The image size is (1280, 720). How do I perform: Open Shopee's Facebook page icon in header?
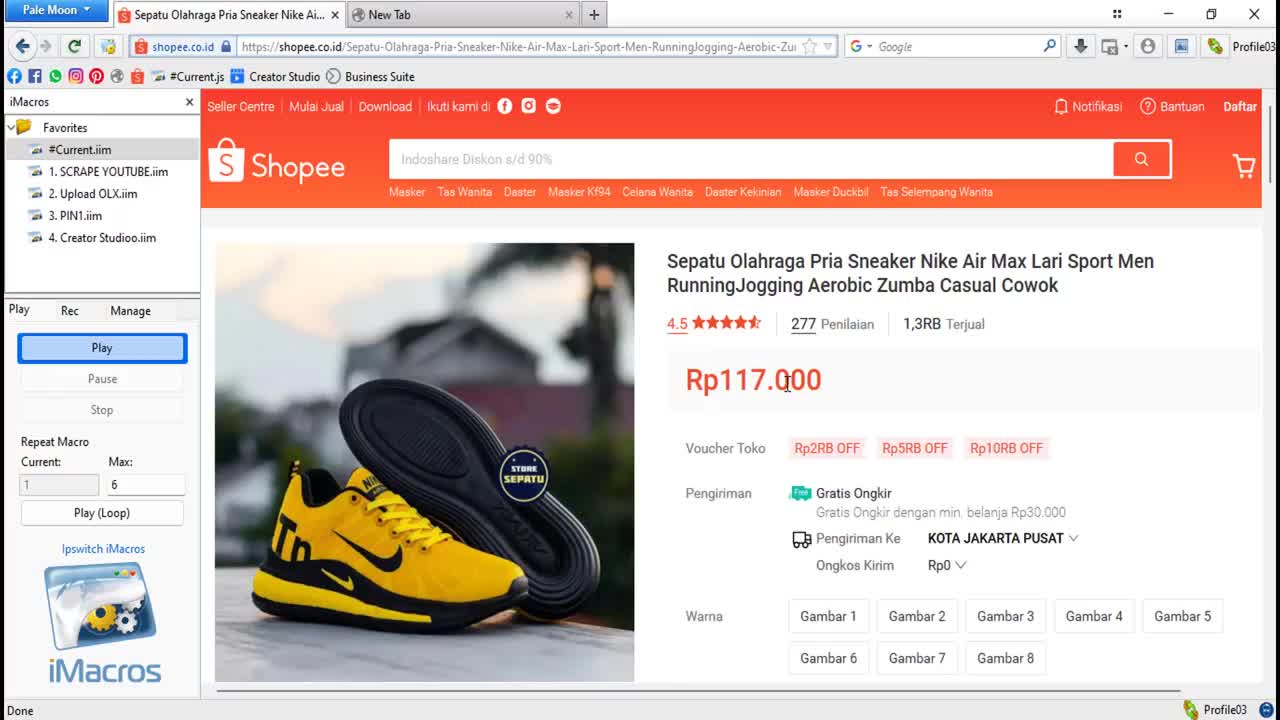(x=505, y=106)
